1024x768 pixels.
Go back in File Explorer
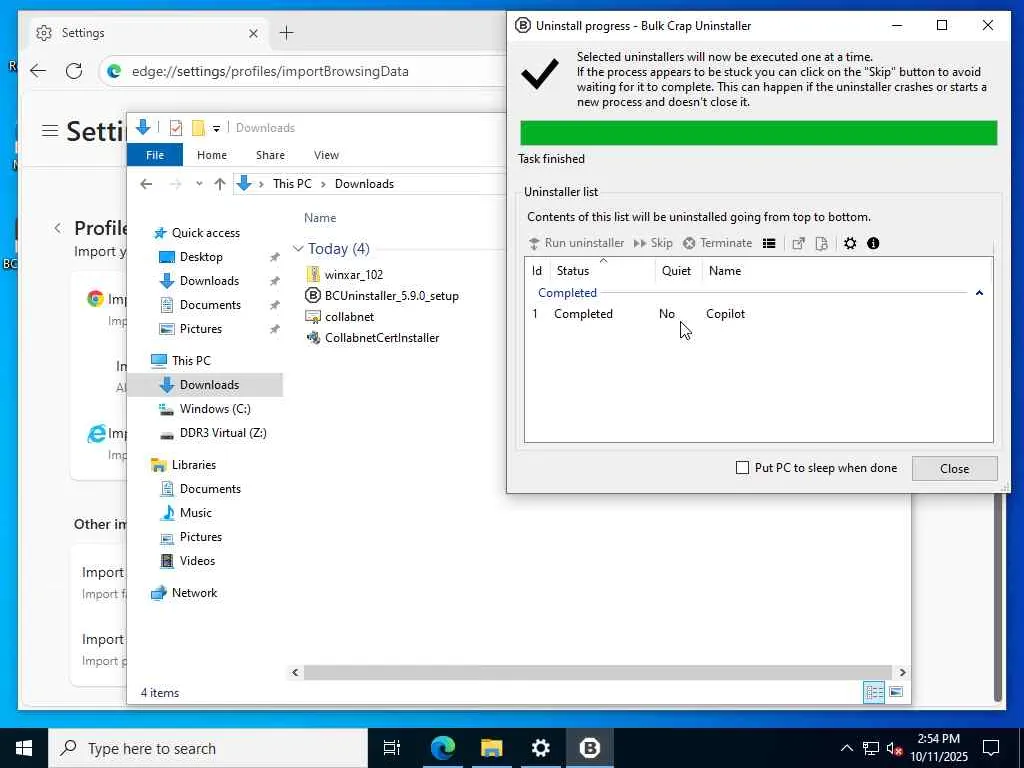click(146, 184)
